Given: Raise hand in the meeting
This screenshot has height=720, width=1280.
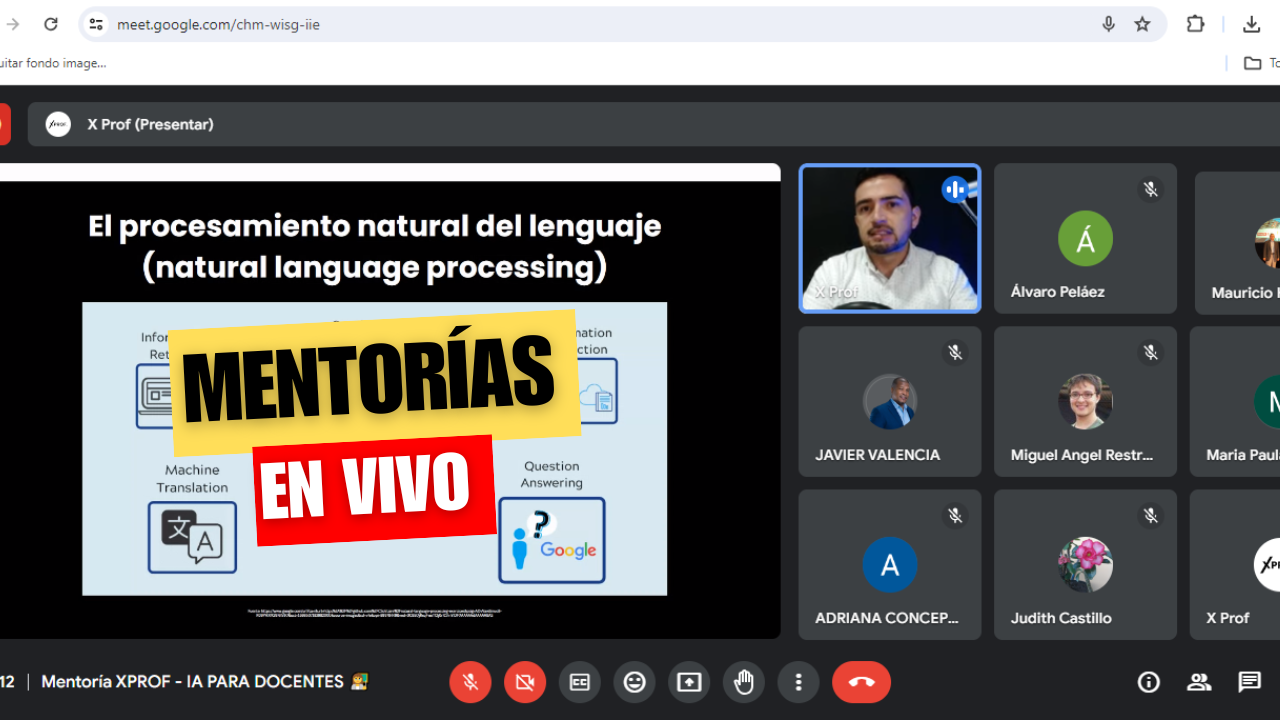Looking at the screenshot, I should pyautogui.click(x=744, y=682).
